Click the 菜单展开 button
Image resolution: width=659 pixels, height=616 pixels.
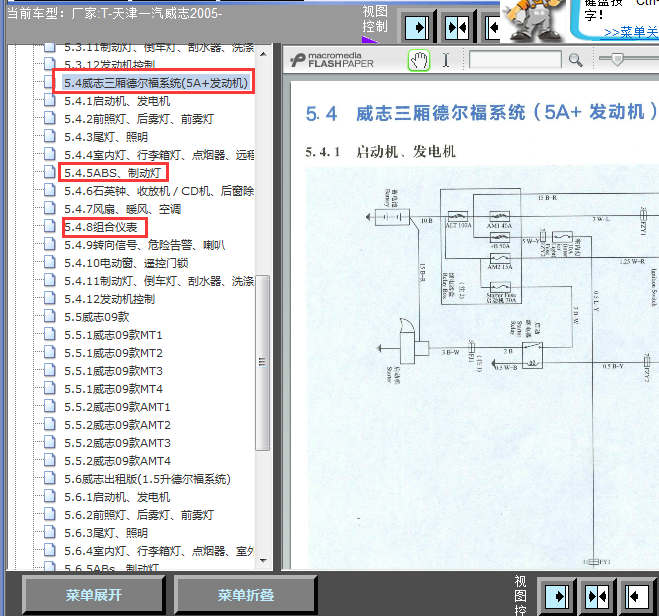click(94, 595)
